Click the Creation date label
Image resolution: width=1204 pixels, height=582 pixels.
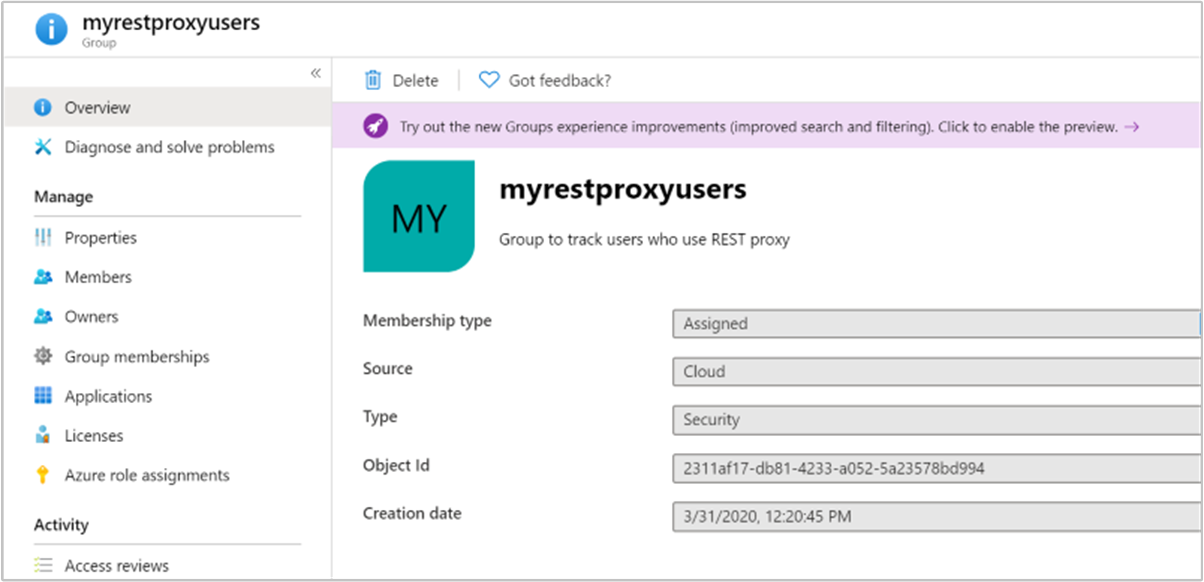(x=412, y=513)
